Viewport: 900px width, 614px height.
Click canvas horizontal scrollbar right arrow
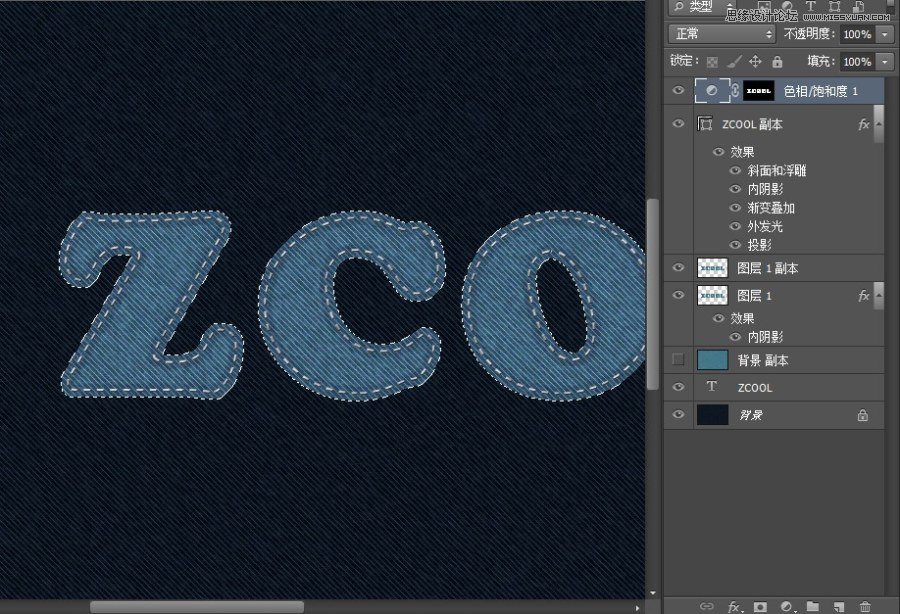click(637, 607)
